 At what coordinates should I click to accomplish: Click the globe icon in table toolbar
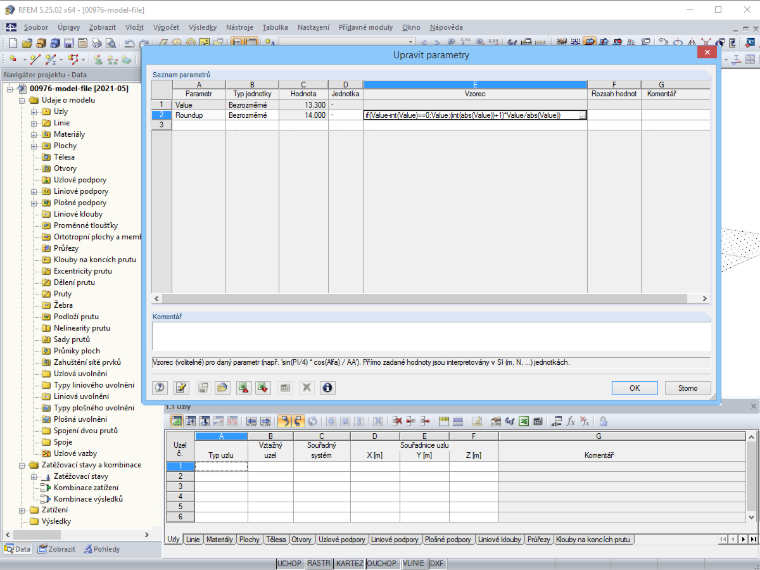pos(313,421)
